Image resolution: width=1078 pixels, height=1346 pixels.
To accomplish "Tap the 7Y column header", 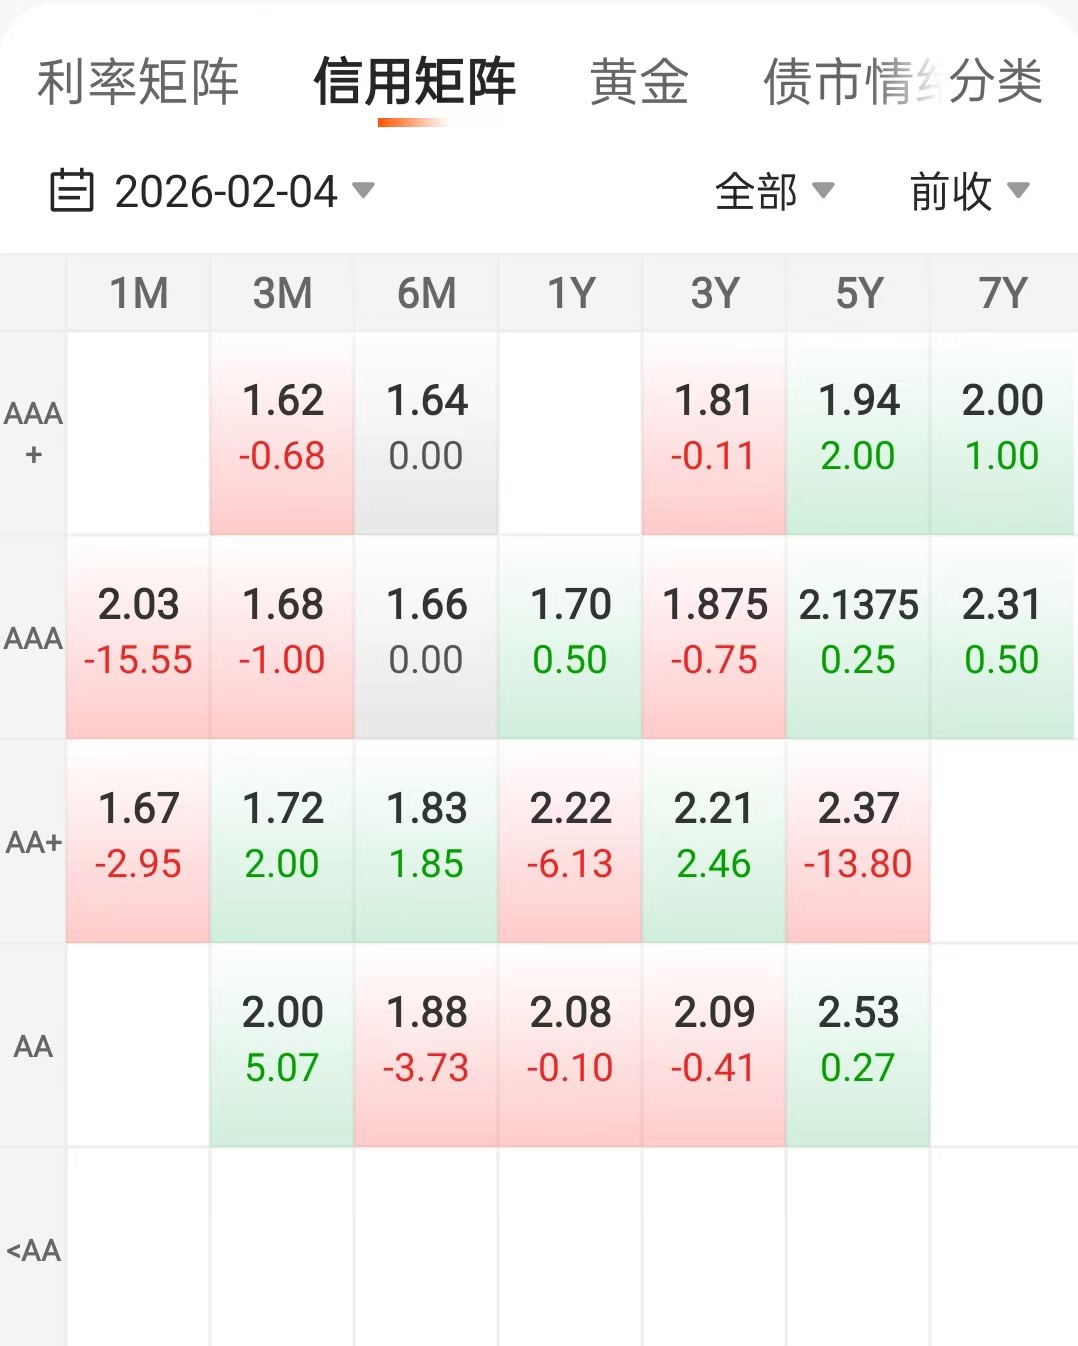I will [1002, 293].
